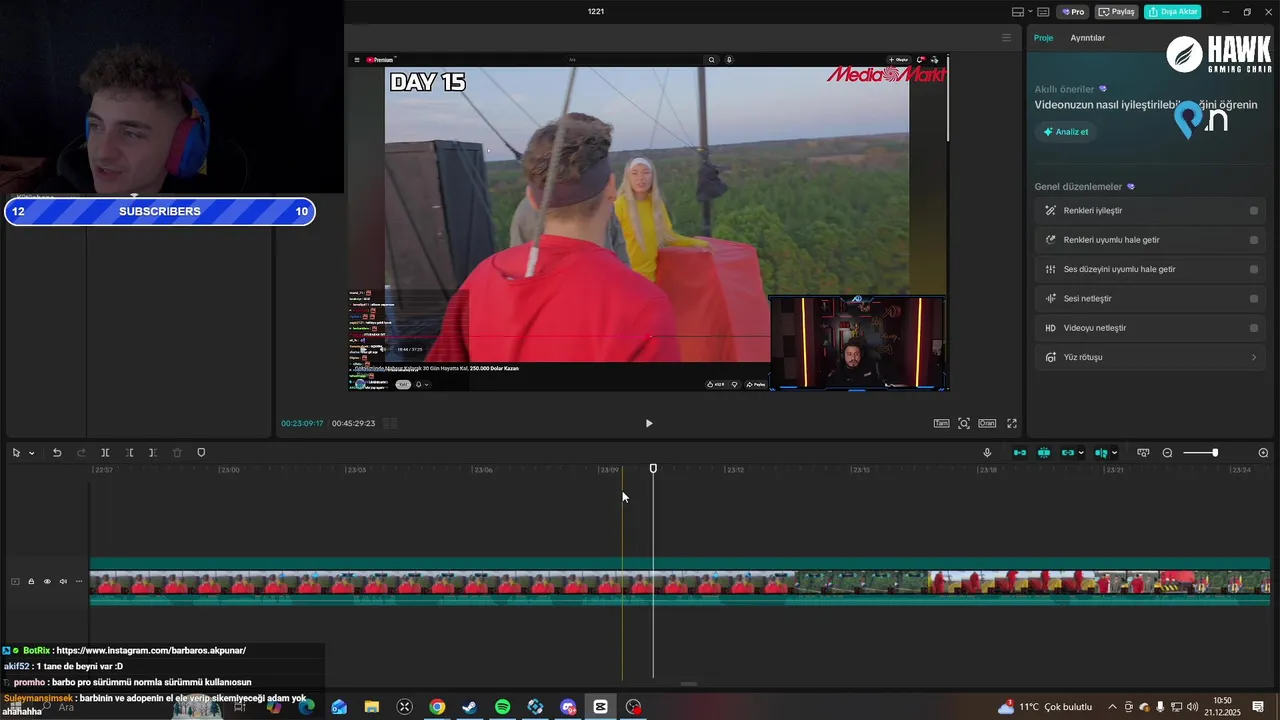Open Spotify from taskbar

pos(502,707)
